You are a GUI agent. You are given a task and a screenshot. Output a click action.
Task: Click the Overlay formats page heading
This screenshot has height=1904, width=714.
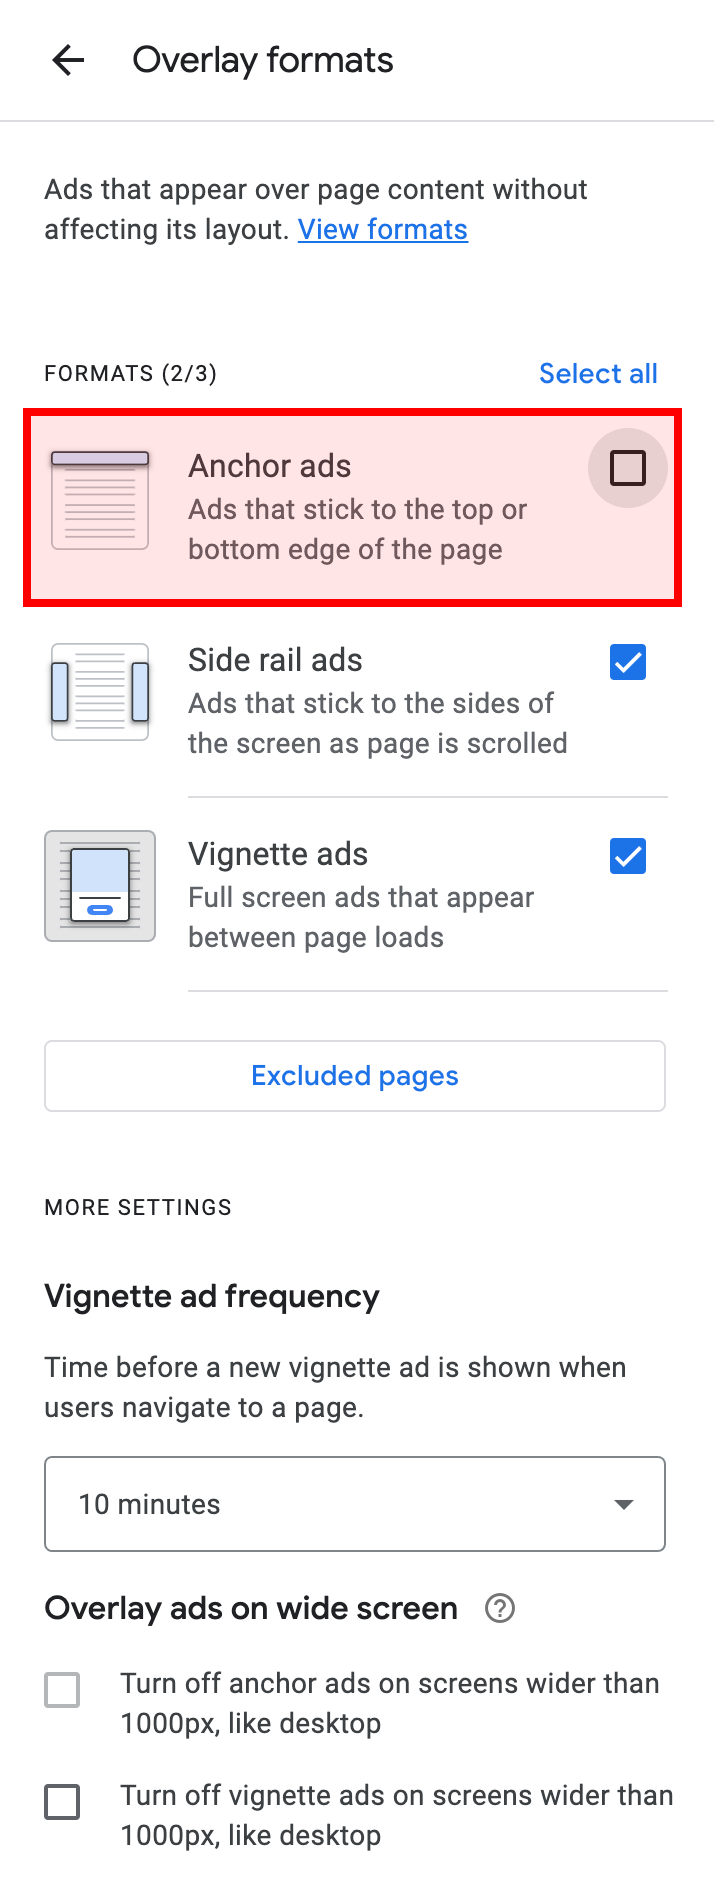[x=263, y=60]
